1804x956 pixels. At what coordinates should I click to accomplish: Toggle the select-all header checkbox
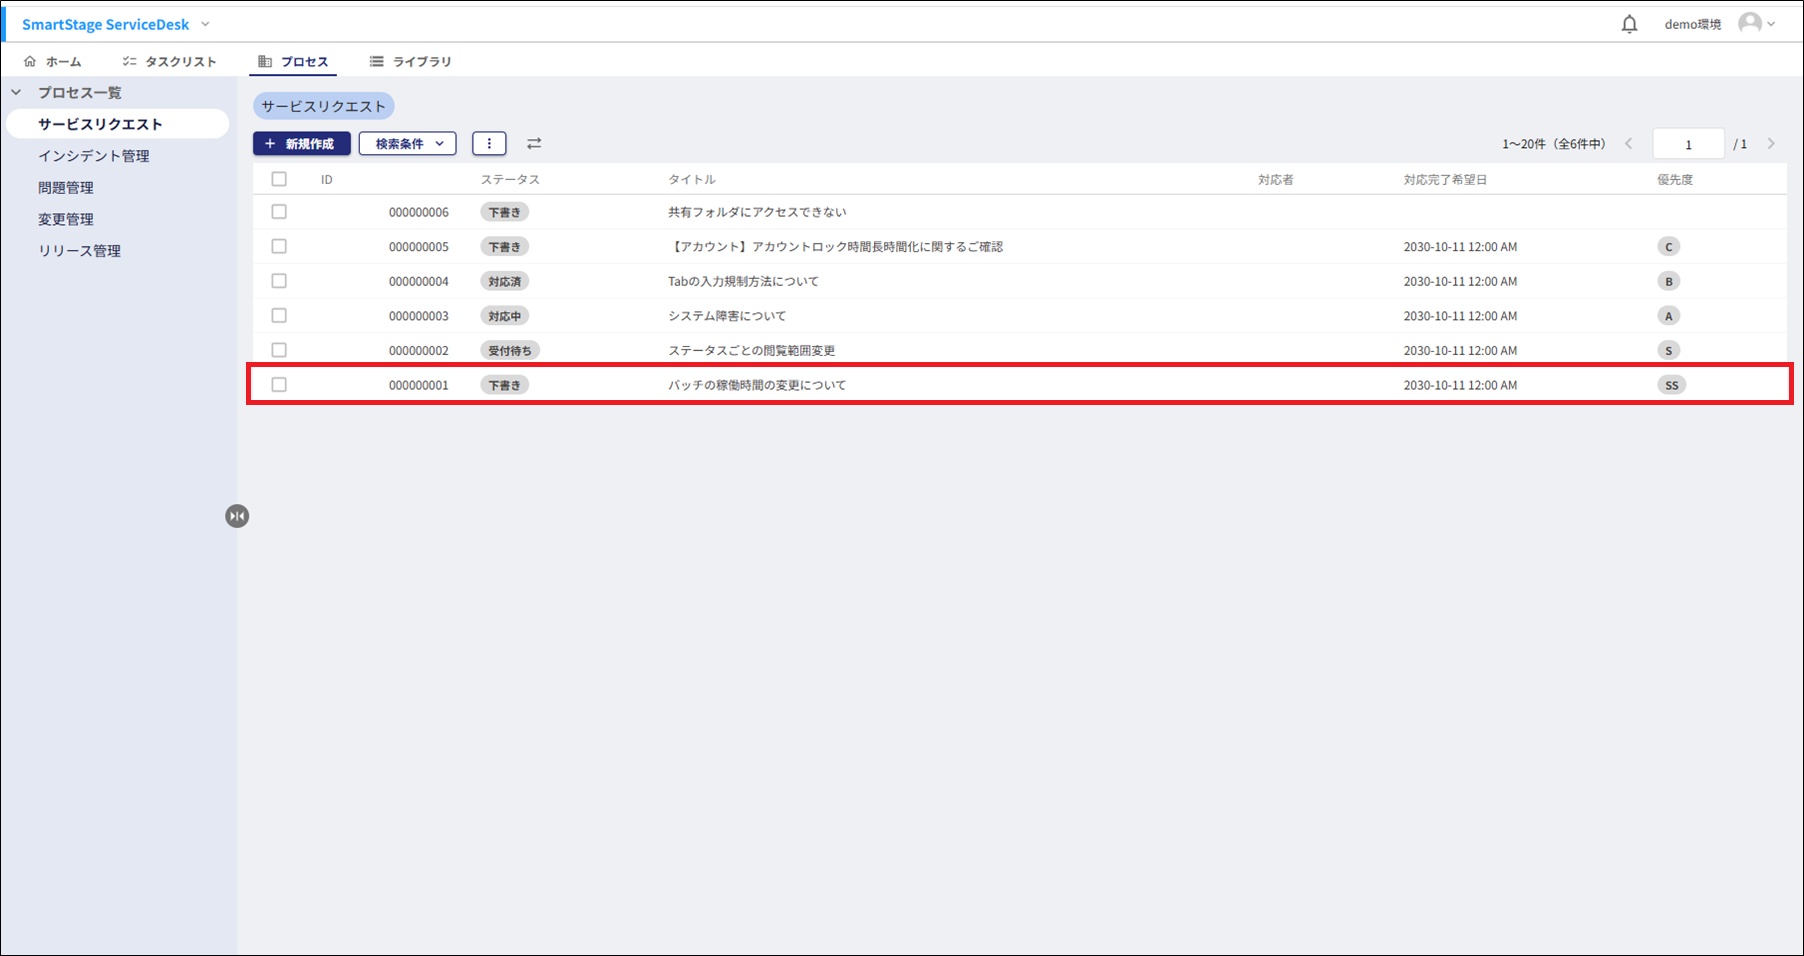click(279, 179)
